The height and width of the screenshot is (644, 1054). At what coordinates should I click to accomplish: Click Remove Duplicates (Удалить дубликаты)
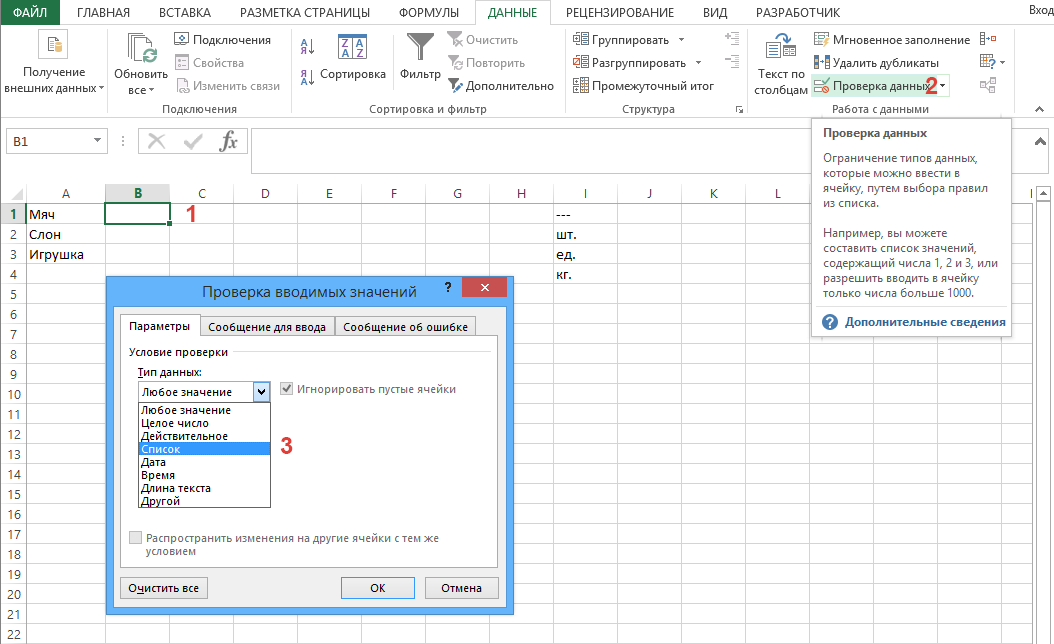pos(876,63)
